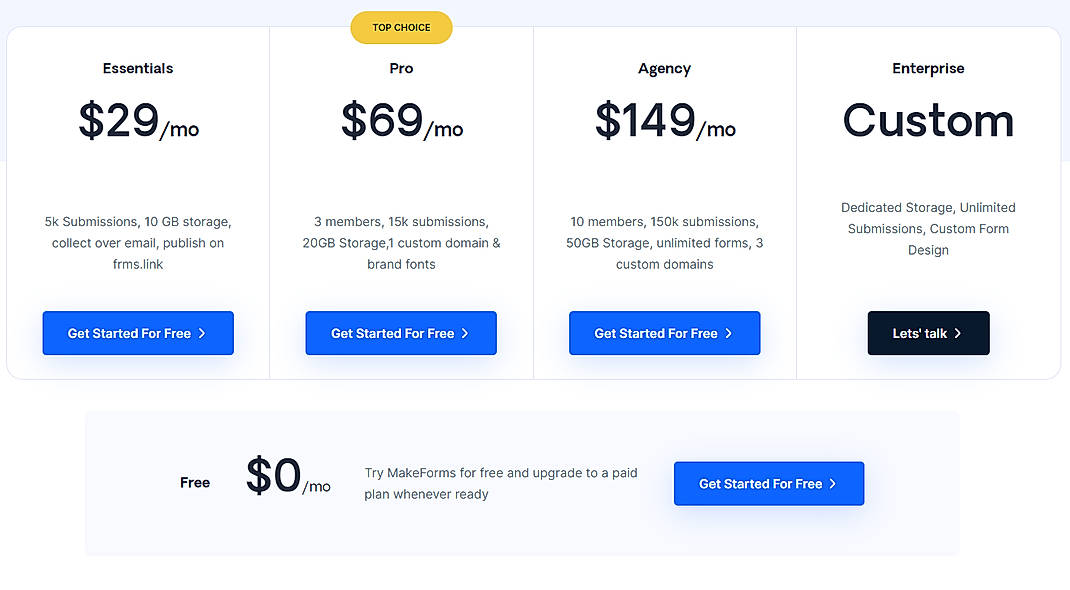Click Get Started For Free under Agency

click(x=664, y=332)
